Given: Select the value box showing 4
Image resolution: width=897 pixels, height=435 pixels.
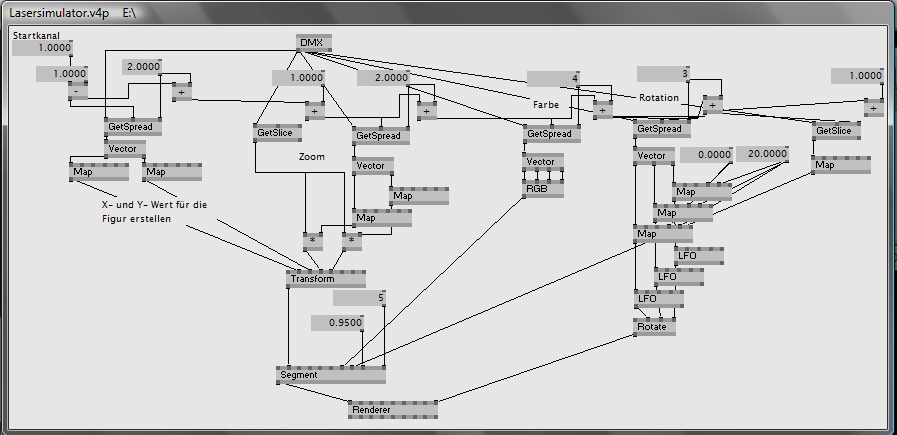Looking at the screenshot, I should click(x=555, y=78).
